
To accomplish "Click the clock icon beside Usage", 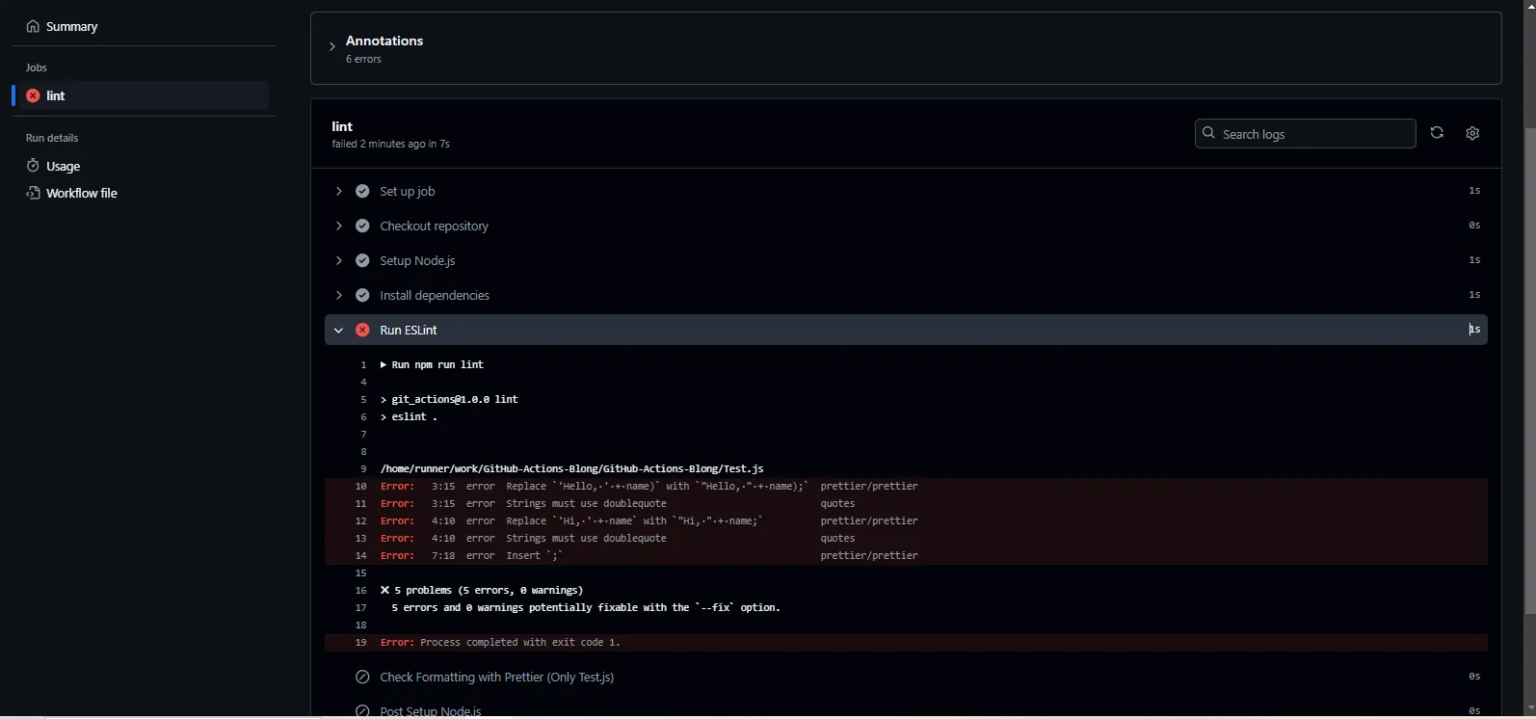I will [33, 165].
